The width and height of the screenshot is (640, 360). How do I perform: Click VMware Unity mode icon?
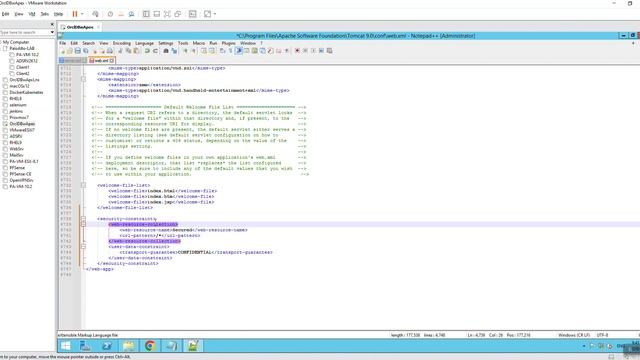pyautogui.click(x=178, y=14)
